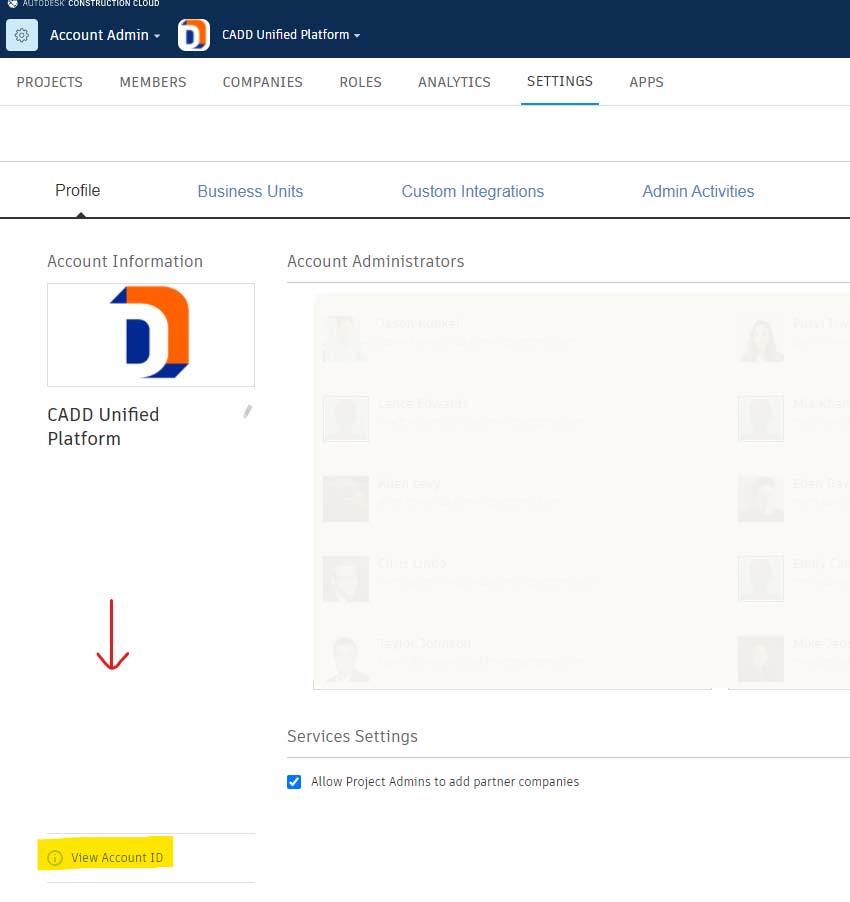Switch to the COMPANIES tab
The height and width of the screenshot is (902, 850).
pos(263,82)
